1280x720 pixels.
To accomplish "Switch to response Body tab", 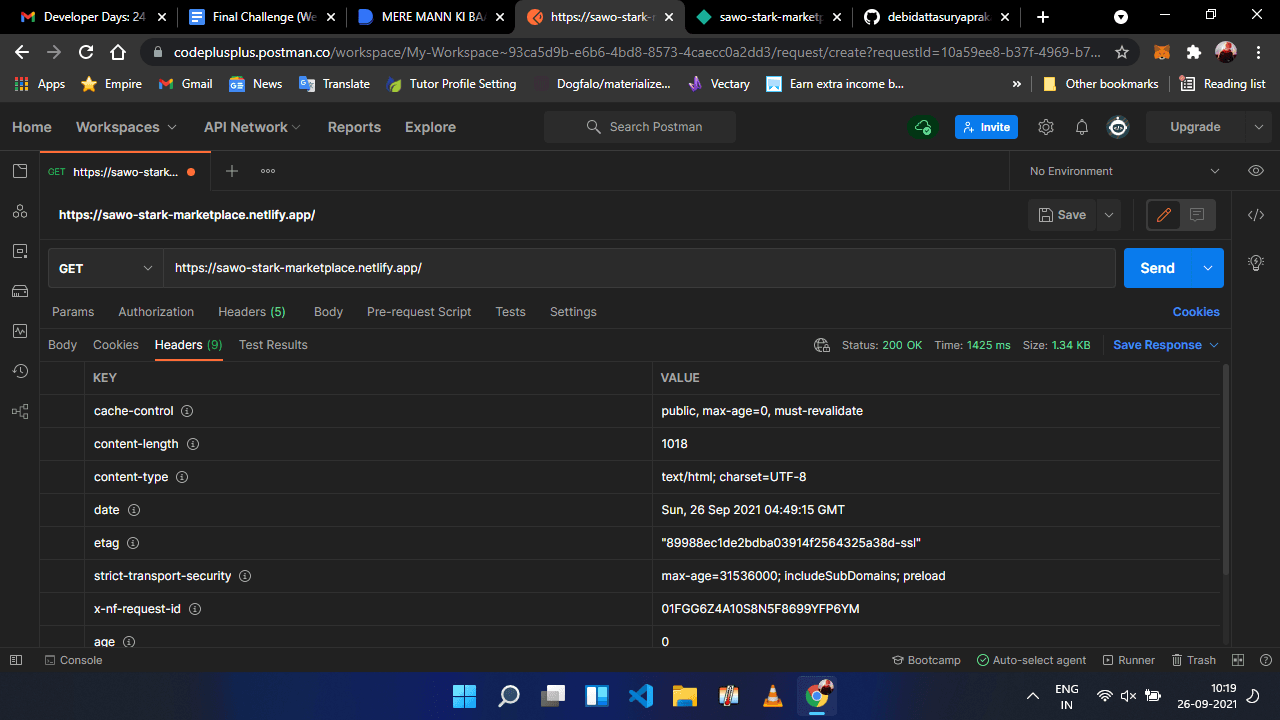I will tap(62, 345).
